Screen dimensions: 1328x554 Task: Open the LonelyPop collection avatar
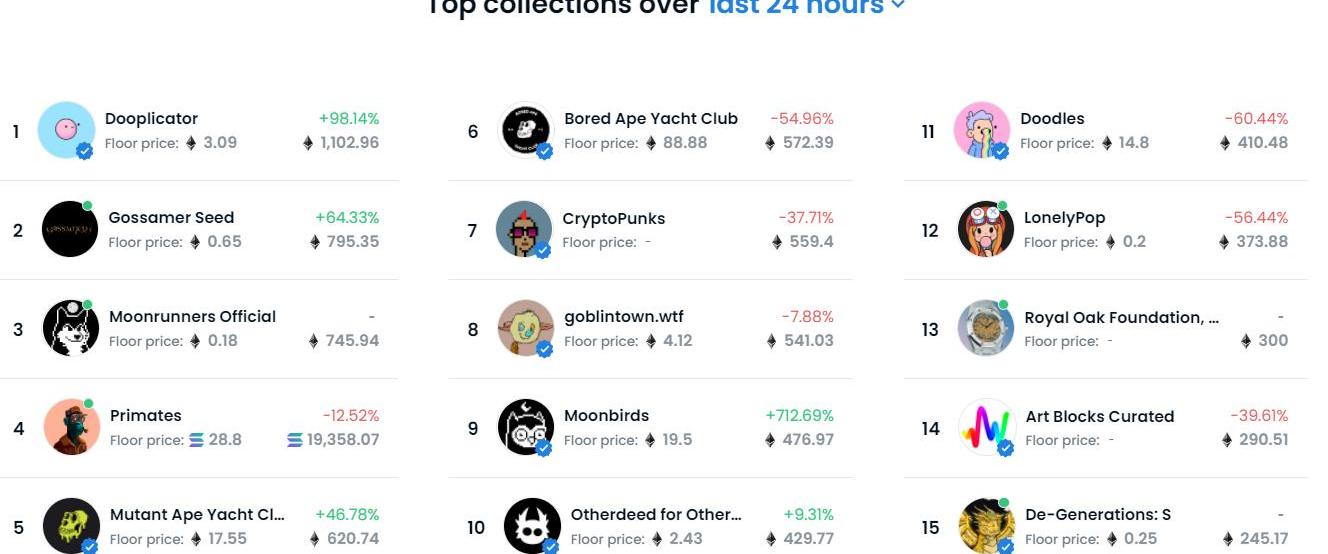(x=985, y=229)
